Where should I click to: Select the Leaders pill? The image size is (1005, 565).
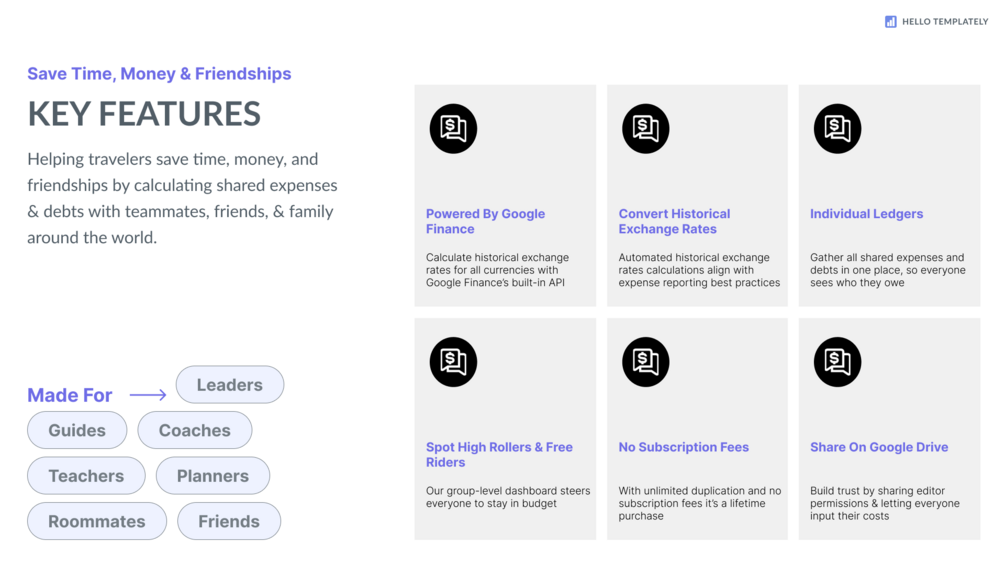pyautogui.click(x=230, y=385)
